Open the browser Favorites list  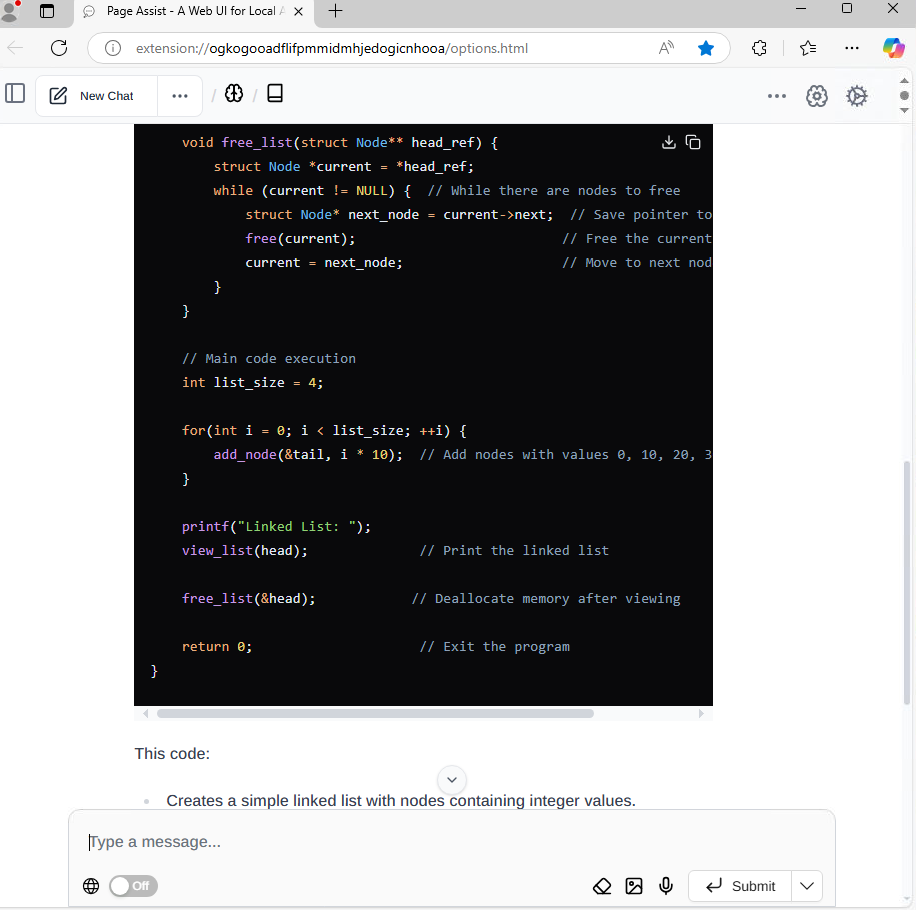pos(808,48)
